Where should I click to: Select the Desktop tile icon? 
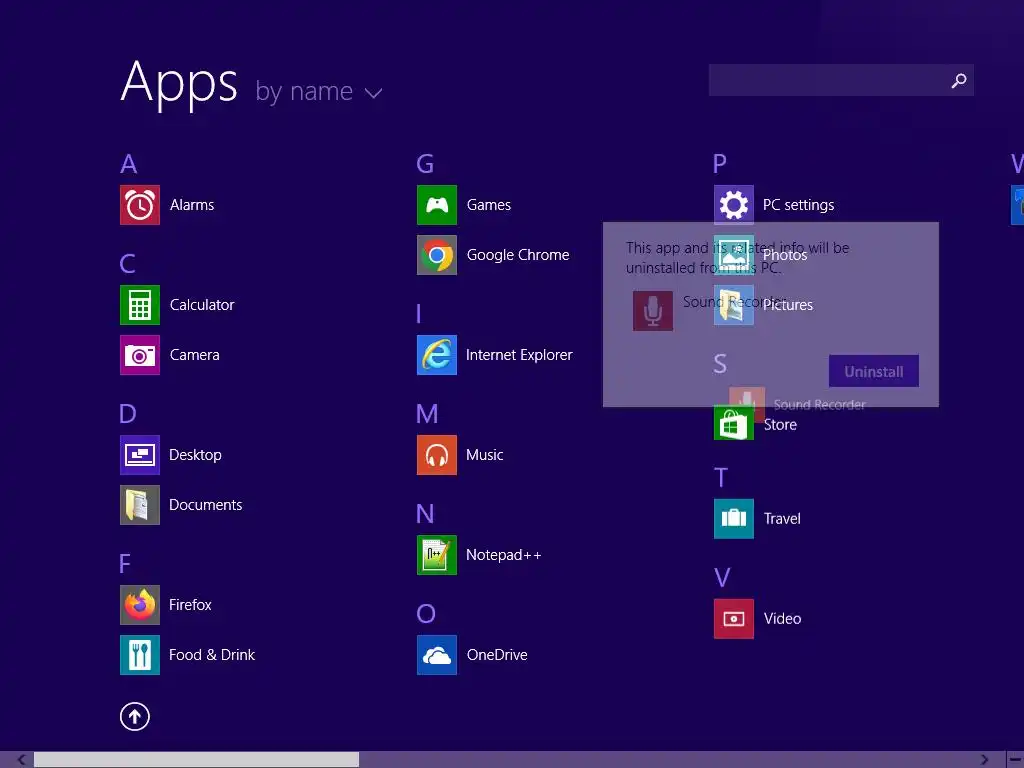coord(140,455)
